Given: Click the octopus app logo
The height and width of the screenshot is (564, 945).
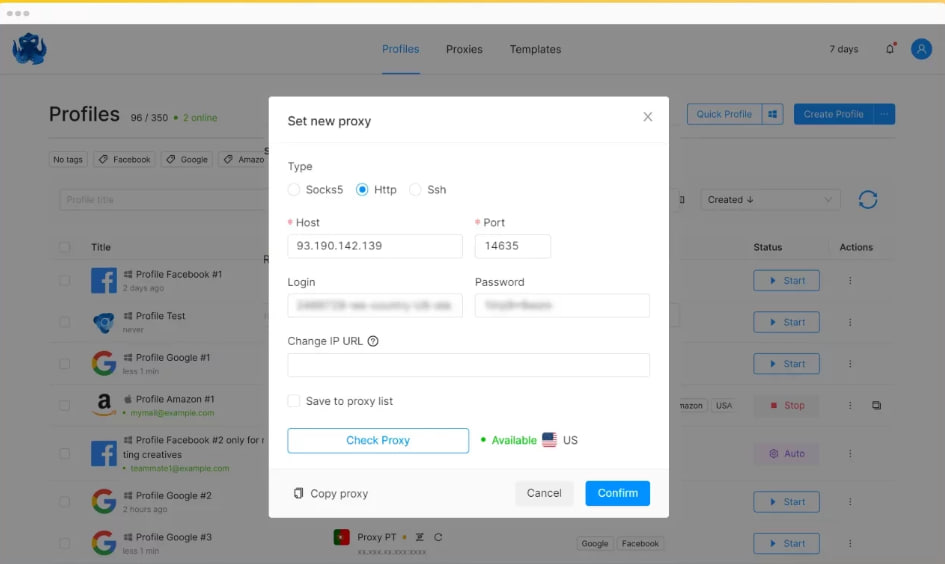Looking at the screenshot, I should tap(29, 49).
